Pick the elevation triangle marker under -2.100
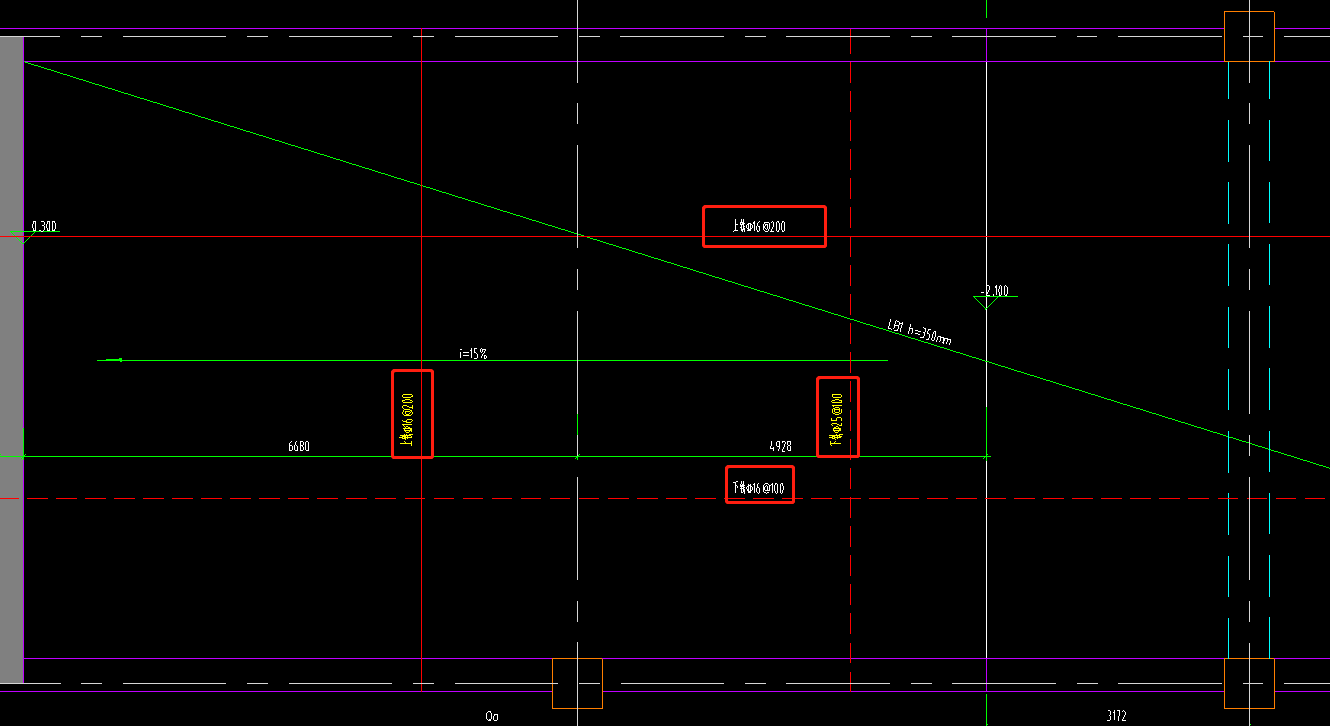This screenshot has width=1330, height=726. (x=987, y=302)
